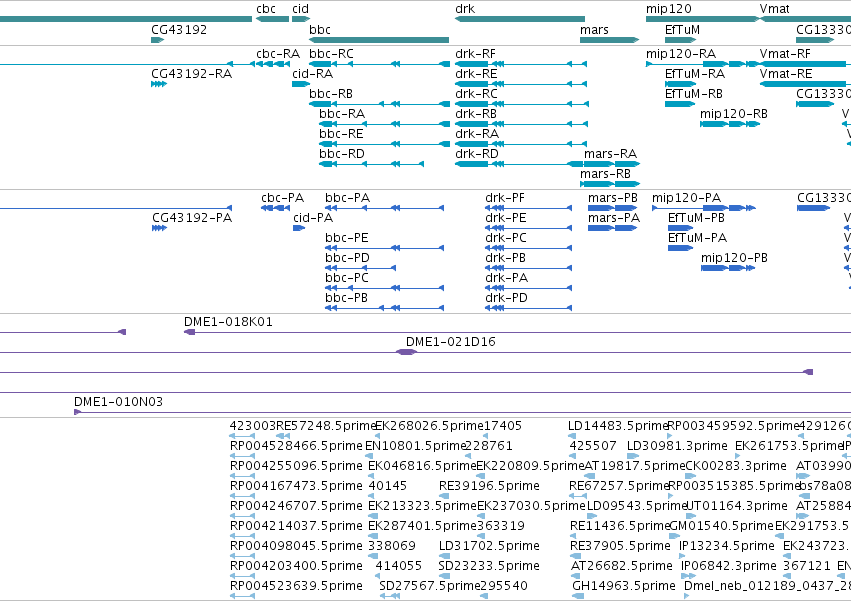
Task: Select the mip120-PB protein glyph
Action: point(728,268)
